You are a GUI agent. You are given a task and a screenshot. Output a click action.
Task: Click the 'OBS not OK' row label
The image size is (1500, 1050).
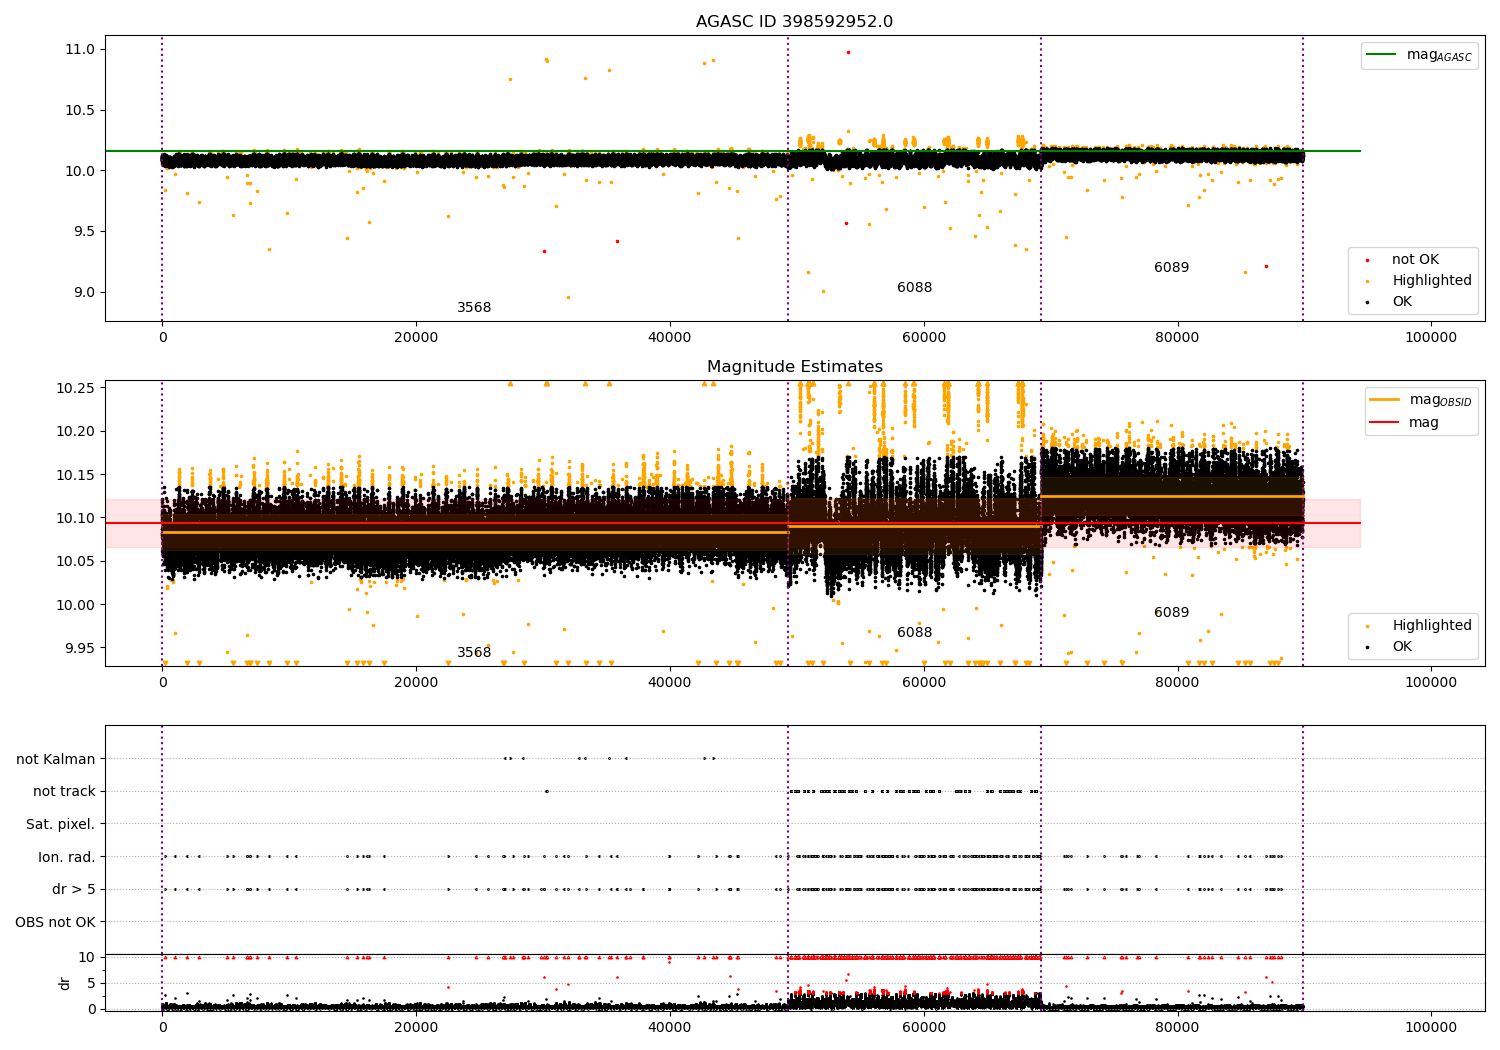click(56, 922)
